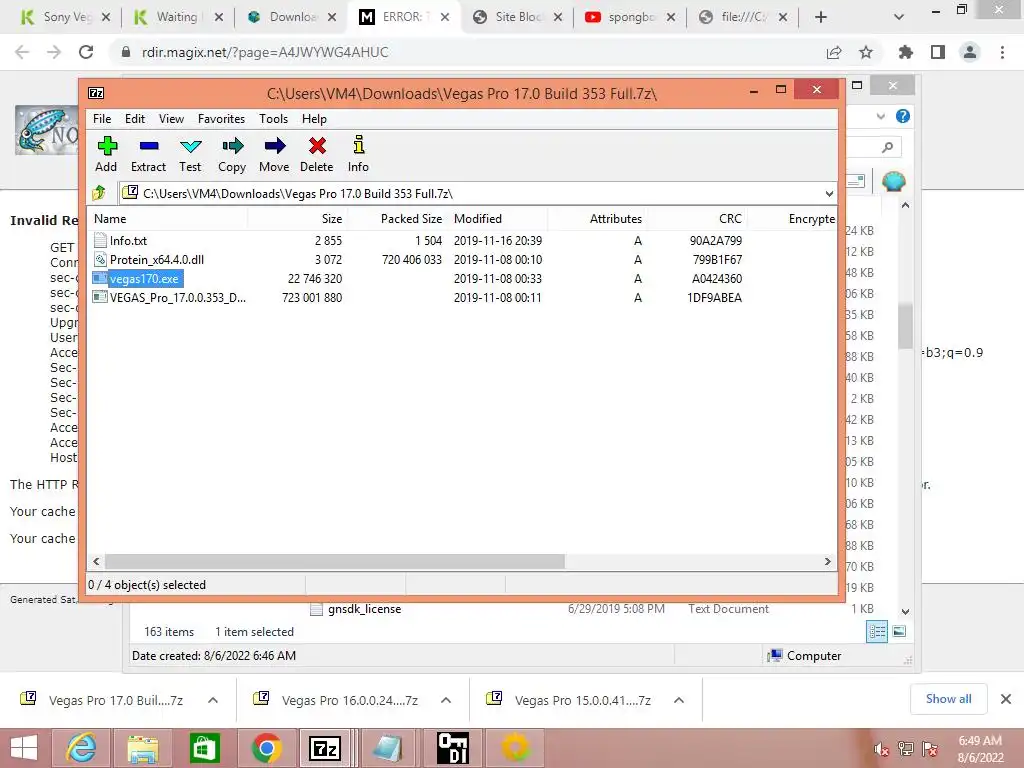Expand the 7-Zip address path dropdown
This screenshot has height=768, width=1024.
coord(829,193)
